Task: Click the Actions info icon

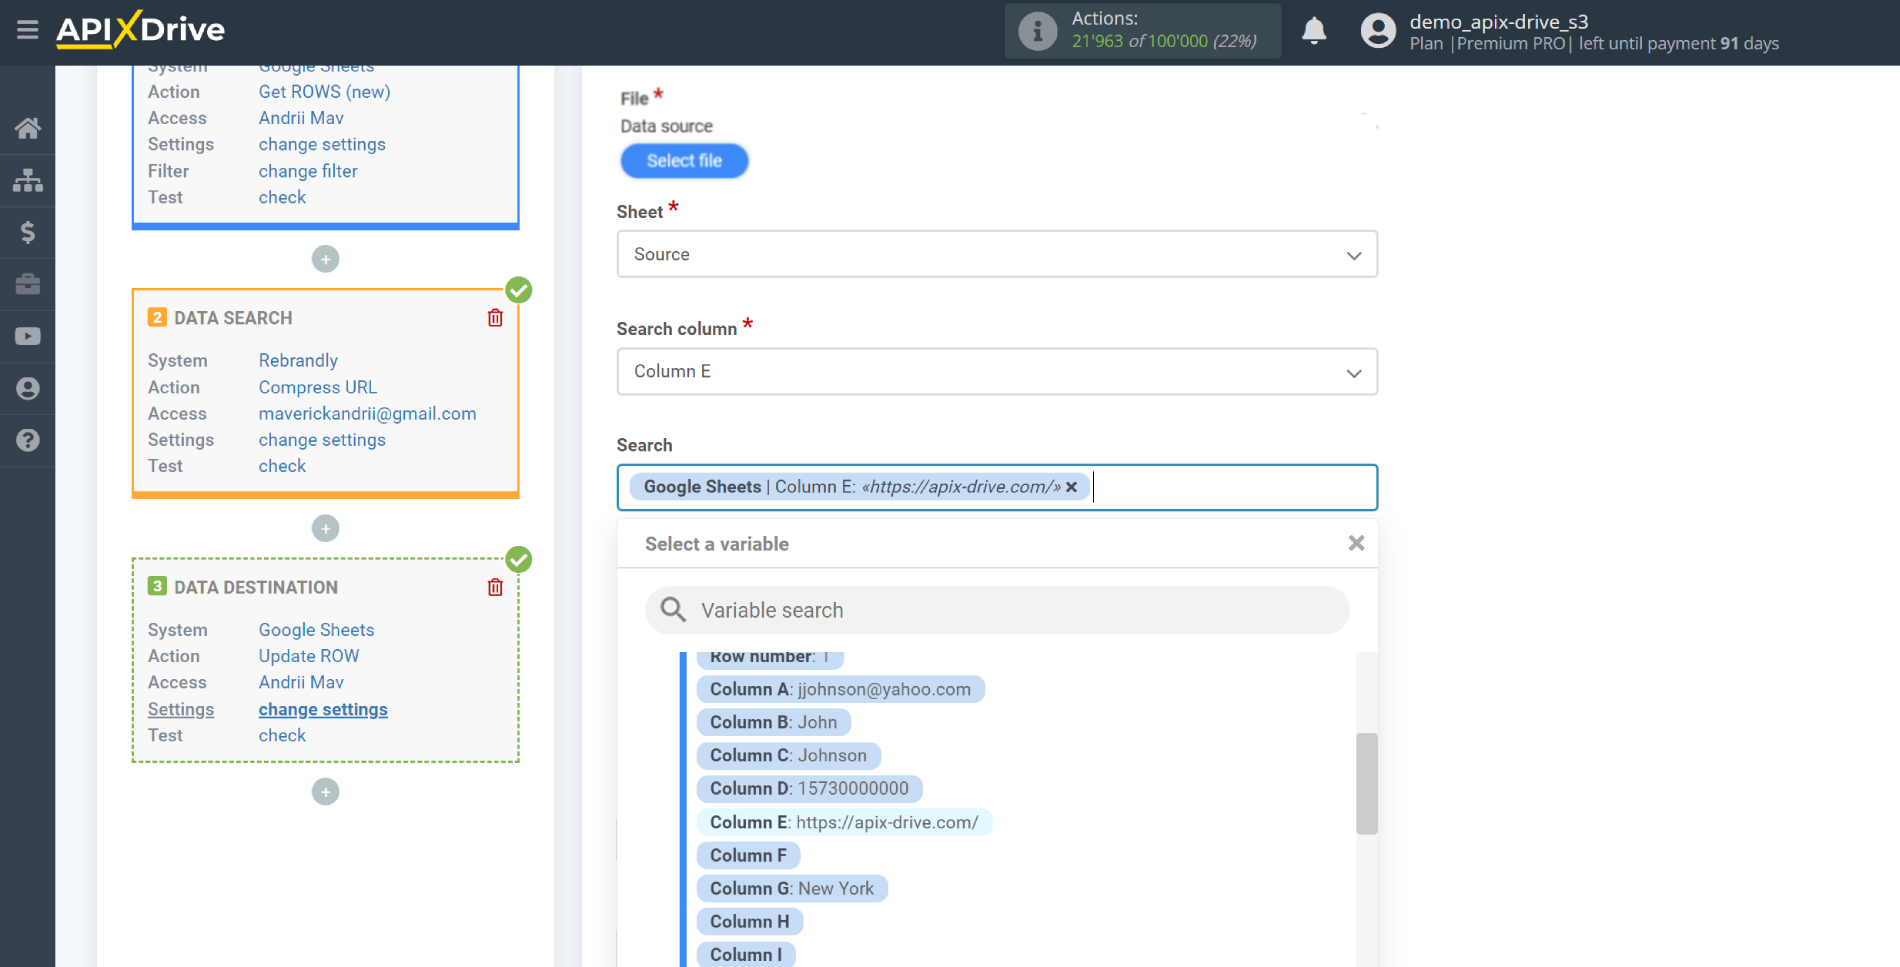Action: 1037,31
